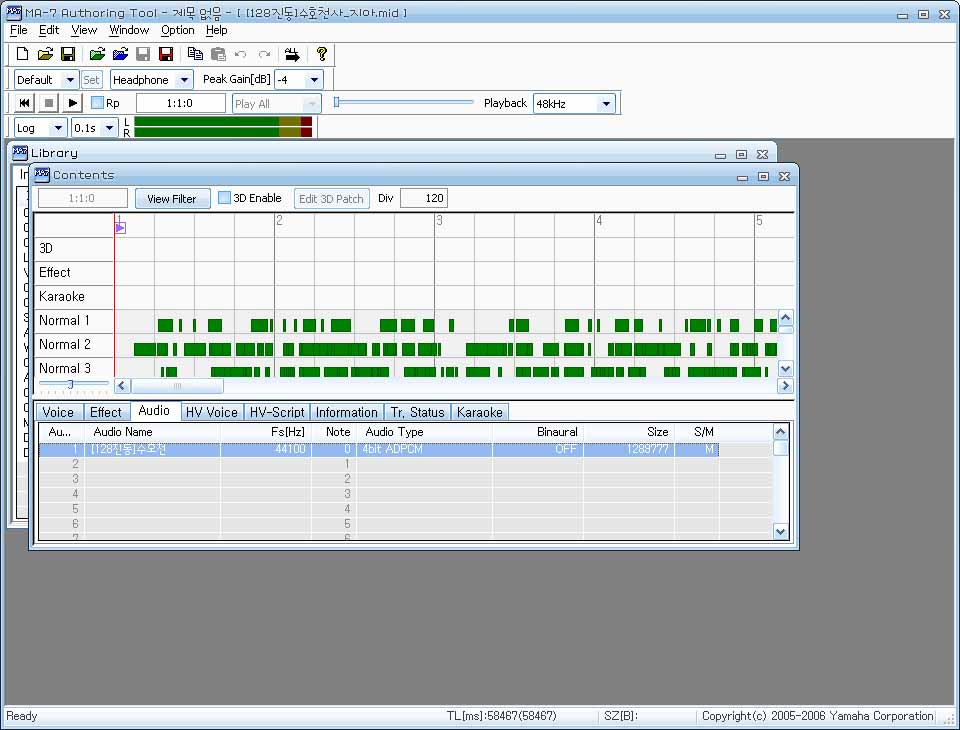
Task: Click the MA-7 app icon in title bar
Action: [13, 12]
